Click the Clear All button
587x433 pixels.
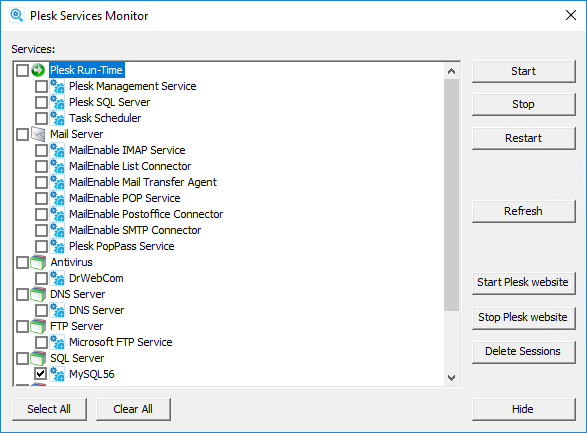pyautogui.click(x=133, y=409)
